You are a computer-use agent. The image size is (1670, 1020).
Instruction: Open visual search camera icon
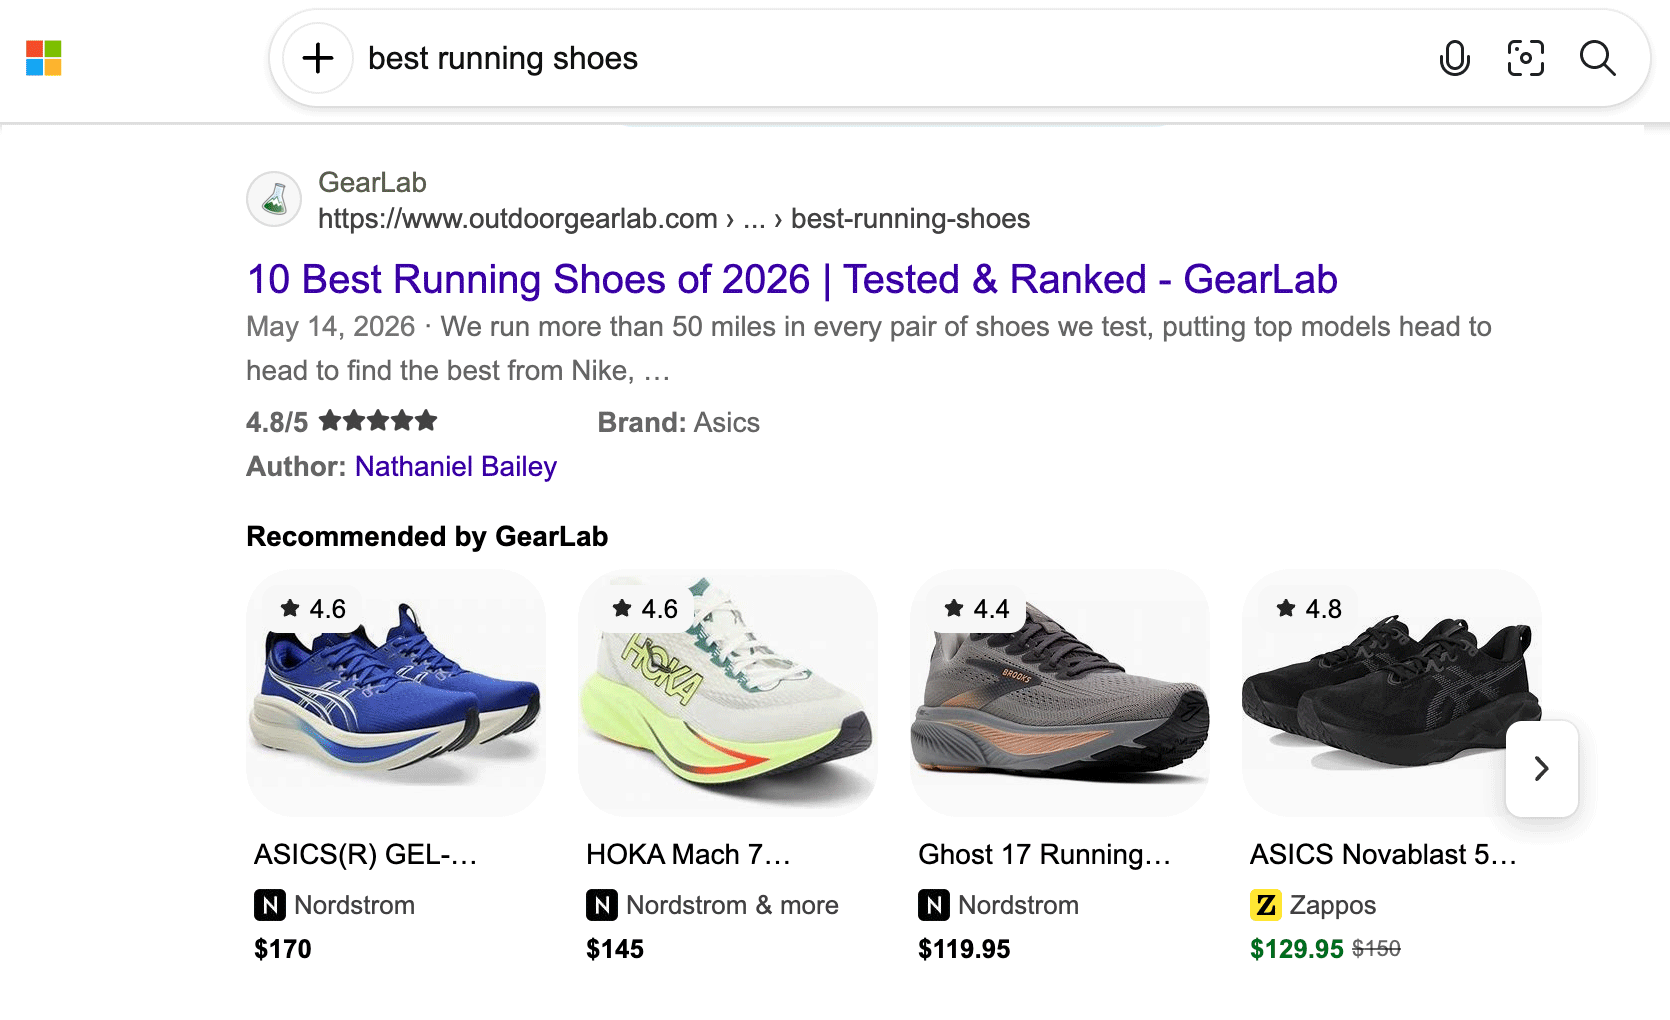(1526, 58)
